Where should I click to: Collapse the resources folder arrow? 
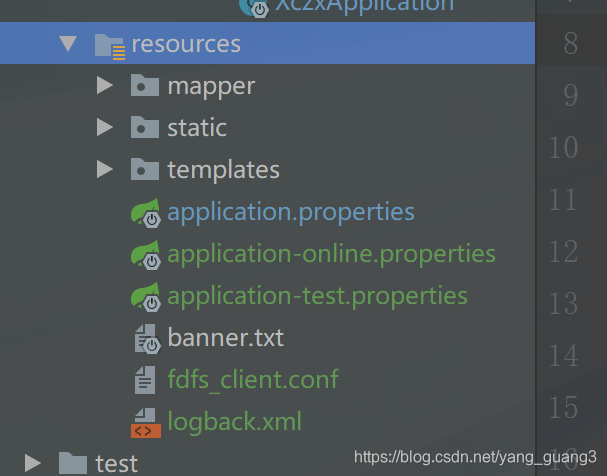pyautogui.click(x=68, y=44)
